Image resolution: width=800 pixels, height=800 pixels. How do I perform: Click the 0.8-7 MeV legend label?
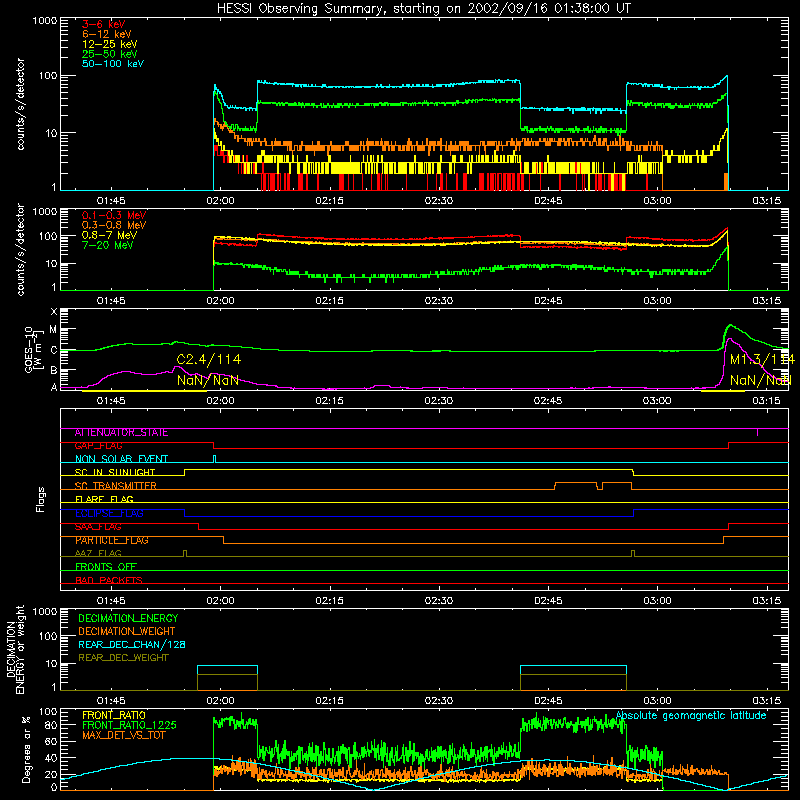coord(110,235)
